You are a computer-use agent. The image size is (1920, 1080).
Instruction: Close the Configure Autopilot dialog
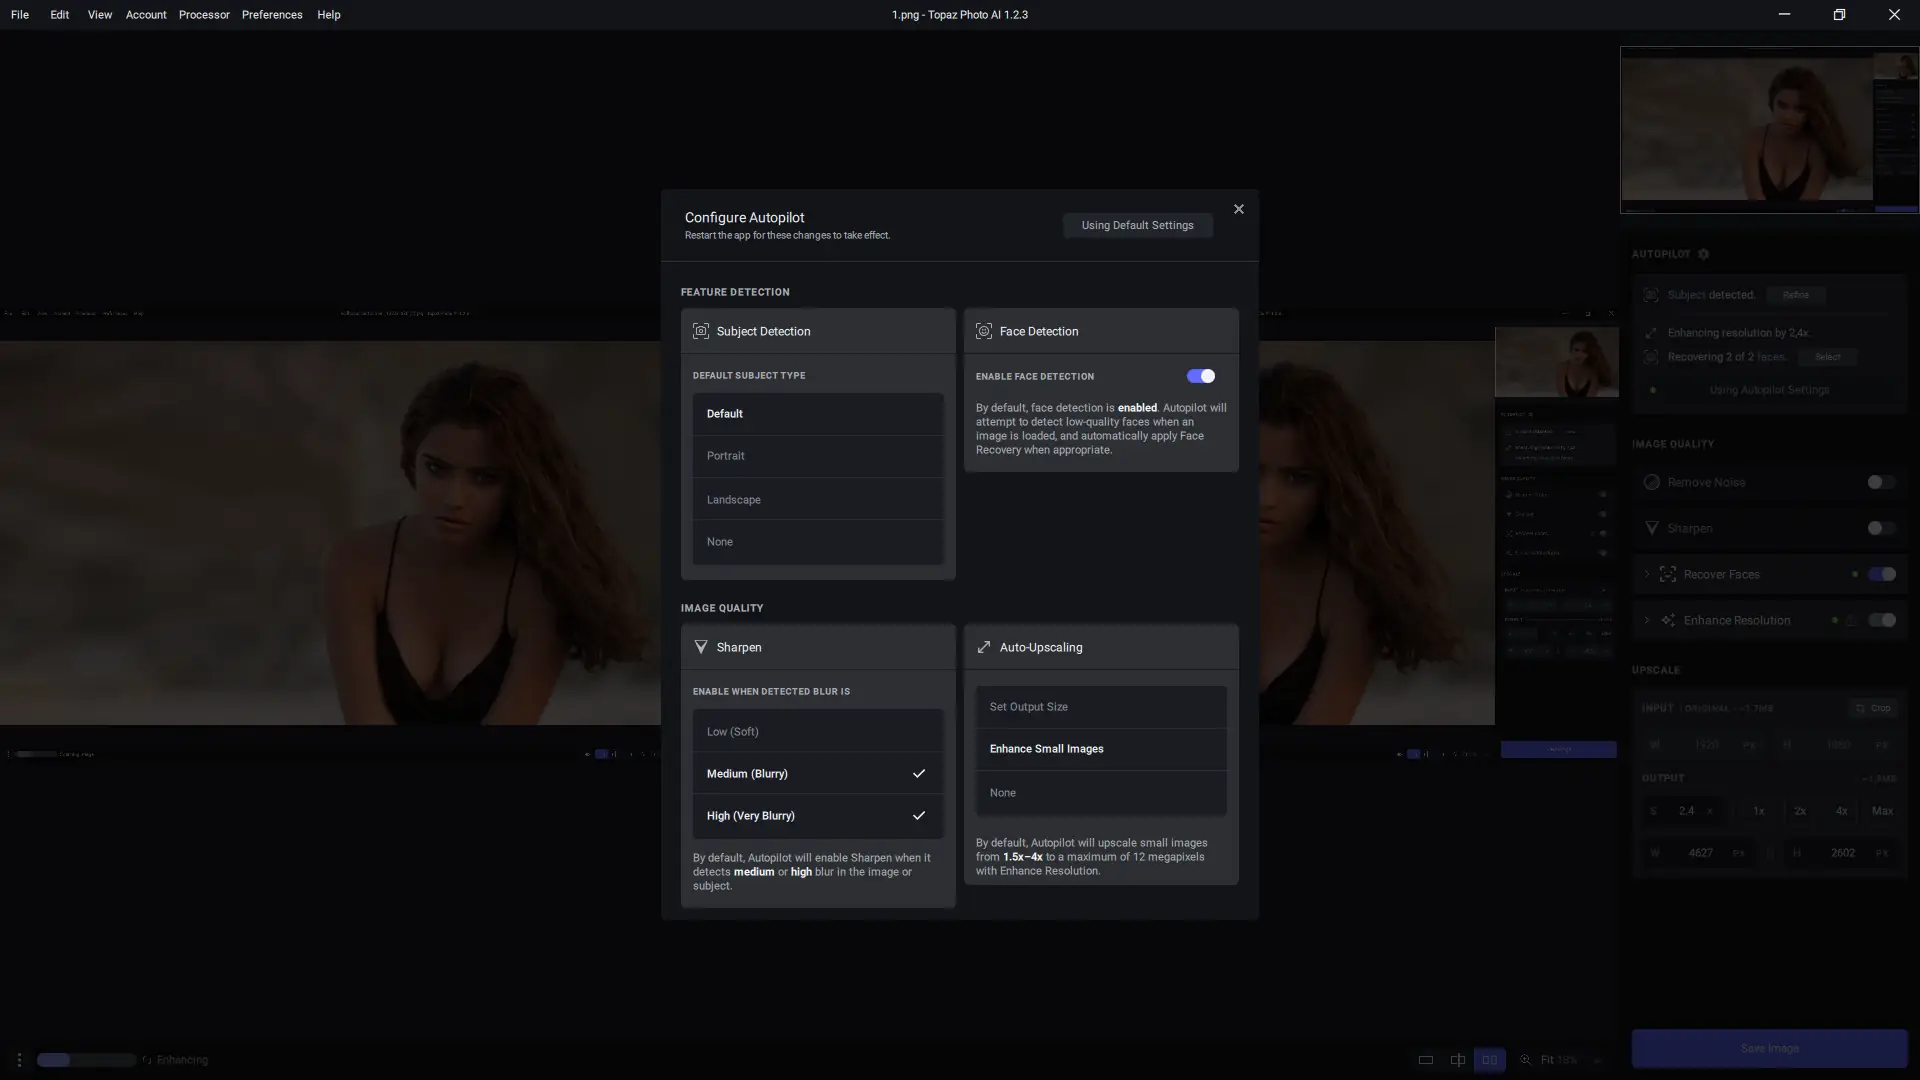pyautogui.click(x=1238, y=209)
